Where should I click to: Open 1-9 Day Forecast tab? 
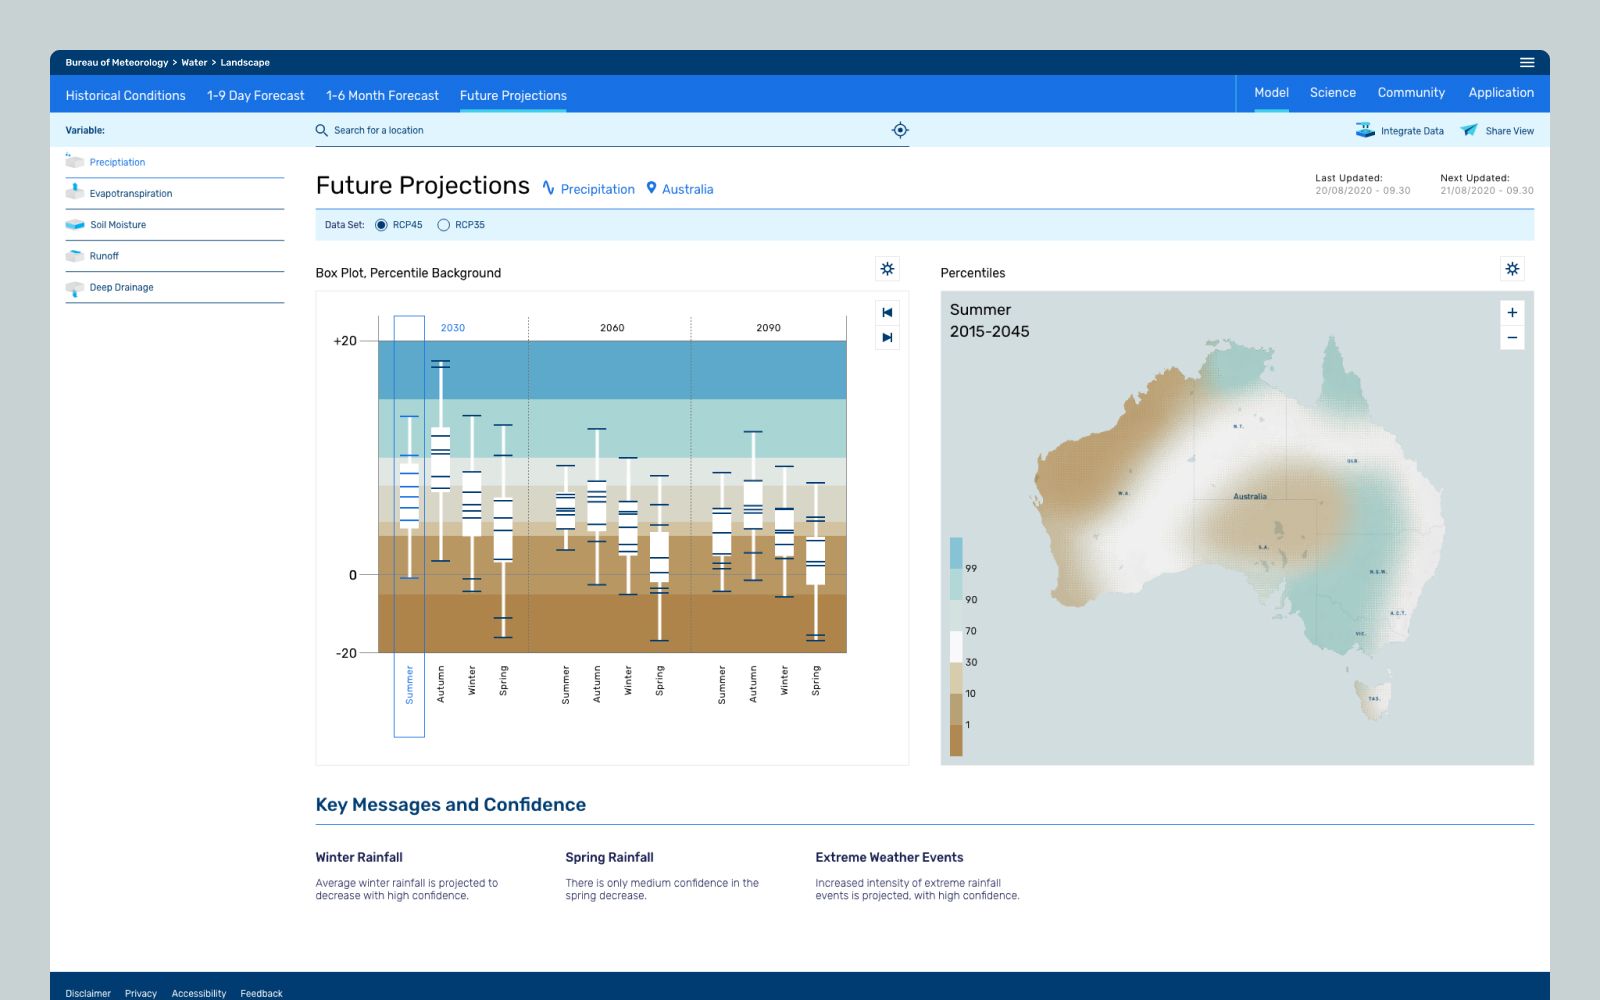point(256,95)
